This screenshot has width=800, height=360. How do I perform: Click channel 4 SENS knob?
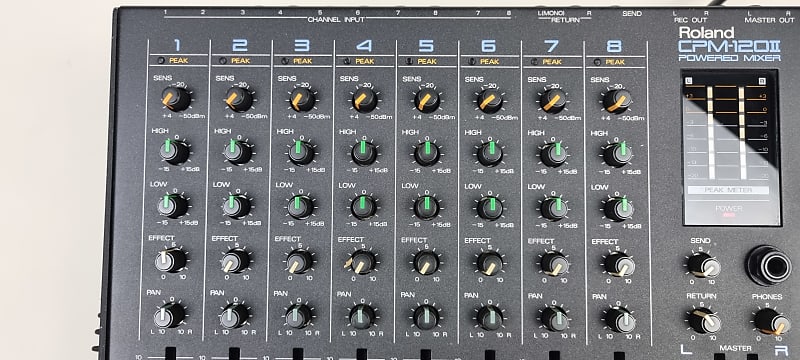pyautogui.click(x=364, y=100)
